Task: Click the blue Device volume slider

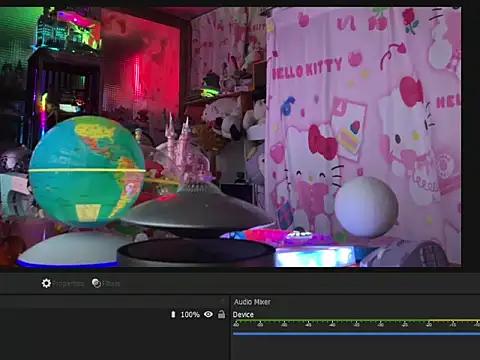Action: [x=356, y=333]
